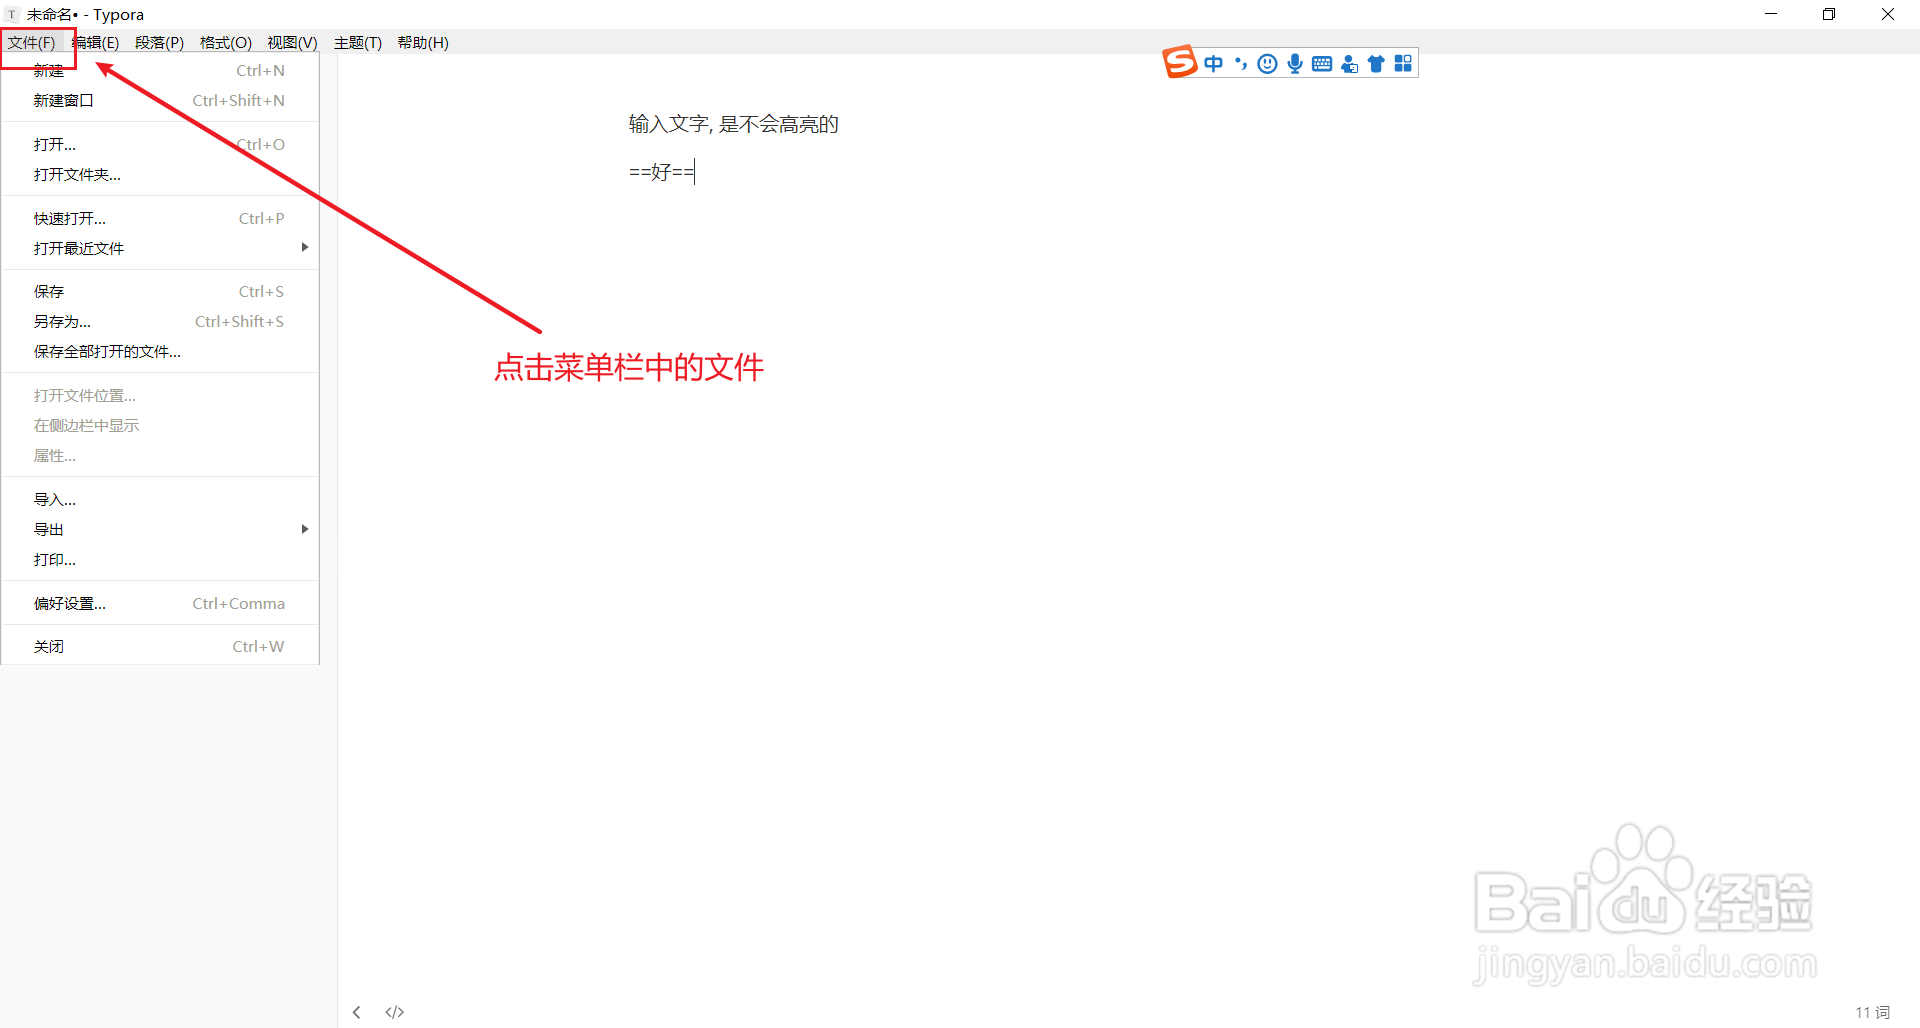Start voice input with the microphone icon

click(x=1294, y=63)
